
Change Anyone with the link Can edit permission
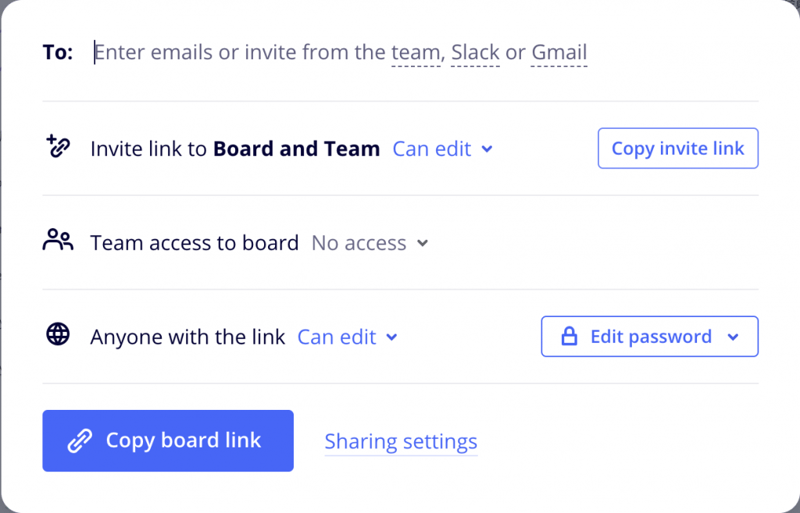[337, 337]
